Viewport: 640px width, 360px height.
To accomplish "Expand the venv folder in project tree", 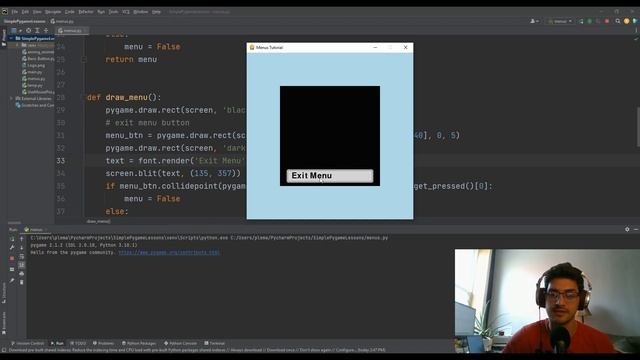I will [x=17, y=45].
